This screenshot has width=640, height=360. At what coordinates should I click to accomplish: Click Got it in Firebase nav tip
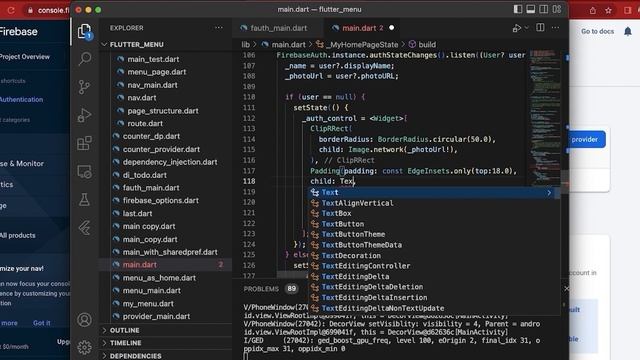pyautogui.click(x=42, y=323)
